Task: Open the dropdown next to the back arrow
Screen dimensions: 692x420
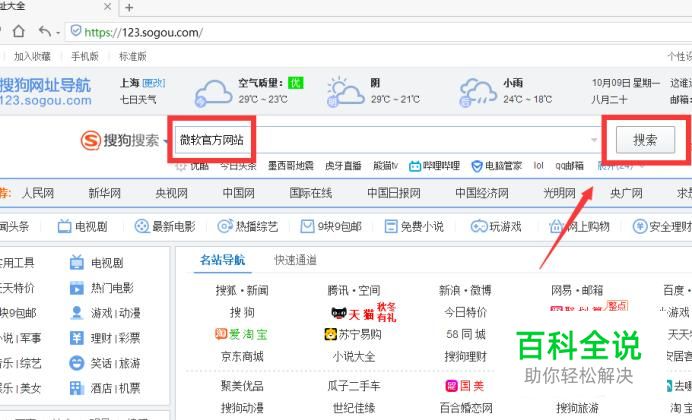Action: click(x=58, y=33)
